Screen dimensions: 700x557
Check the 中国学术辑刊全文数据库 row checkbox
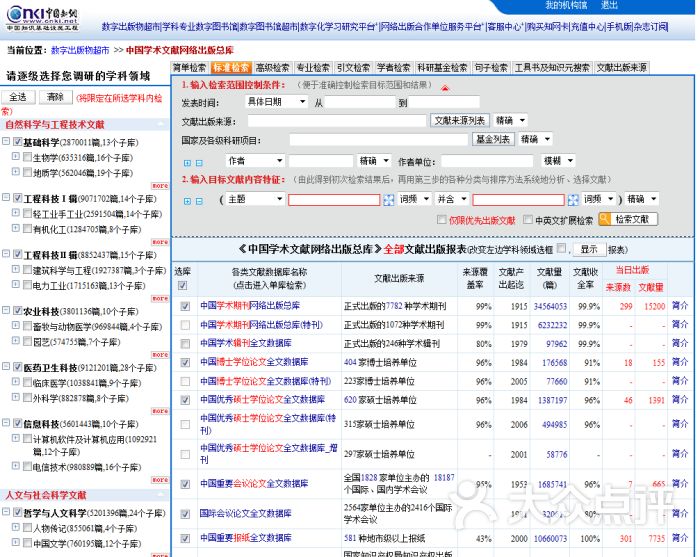pos(185,344)
